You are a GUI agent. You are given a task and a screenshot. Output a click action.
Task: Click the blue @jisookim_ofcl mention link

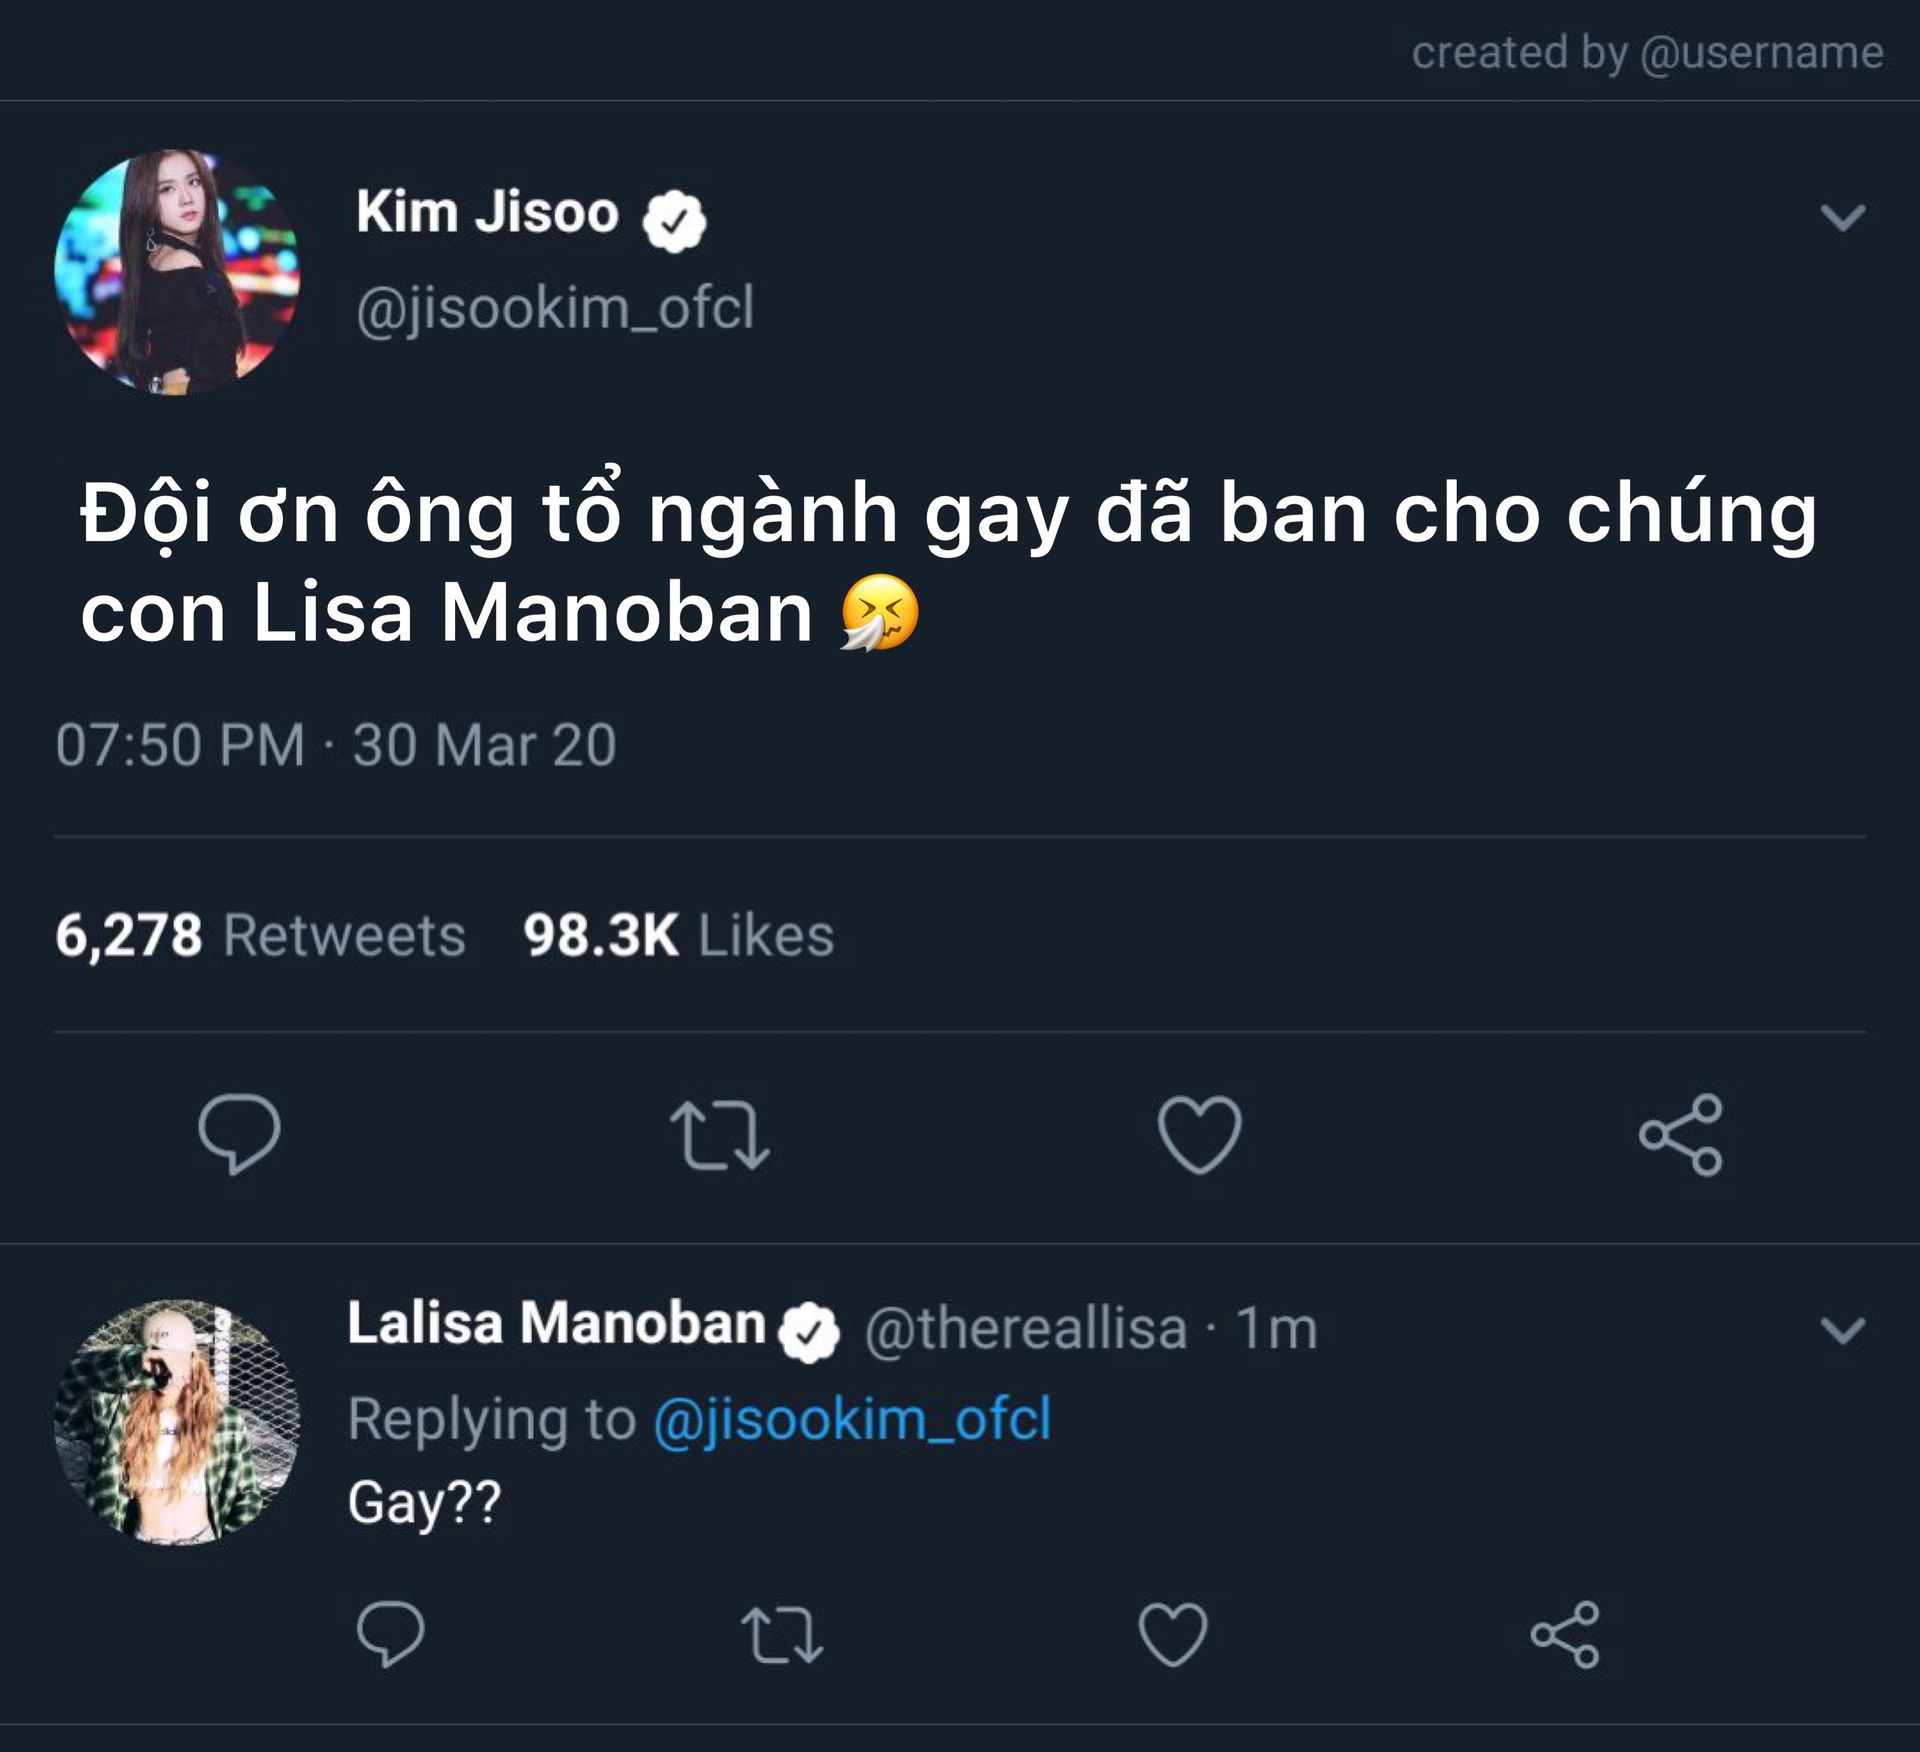point(852,1419)
